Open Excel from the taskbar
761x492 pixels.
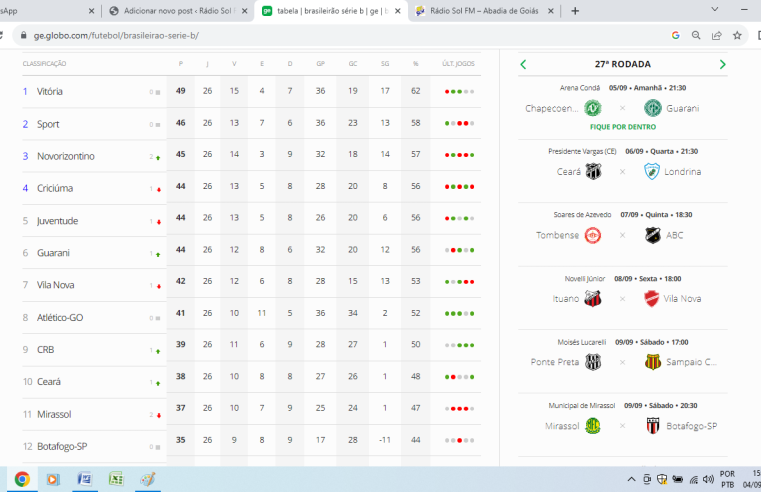point(116,479)
